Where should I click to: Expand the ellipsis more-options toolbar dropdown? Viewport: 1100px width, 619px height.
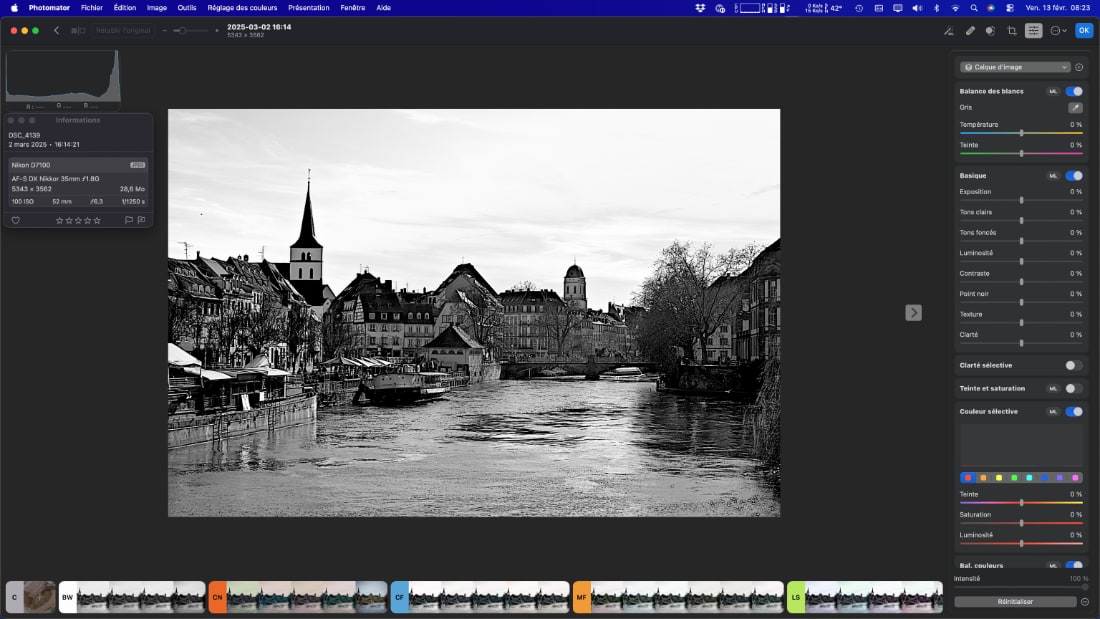(x=1058, y=30)
